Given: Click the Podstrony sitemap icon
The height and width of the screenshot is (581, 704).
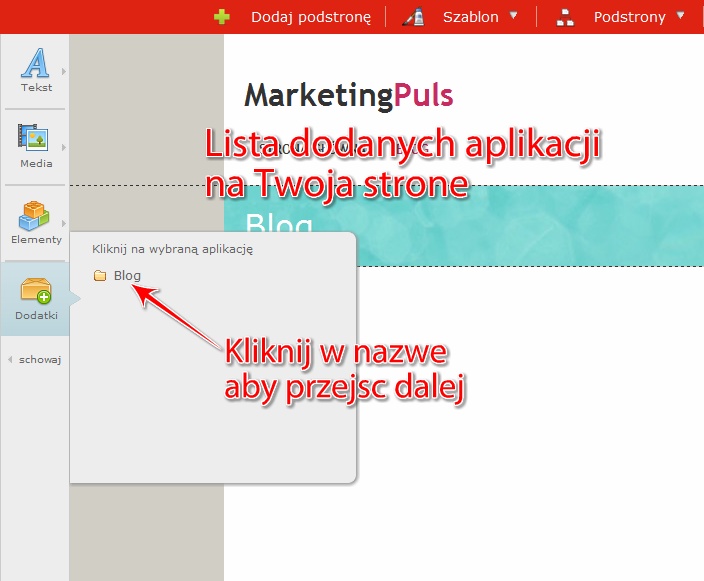Looking at the screenshot, I should click(566, 16).
